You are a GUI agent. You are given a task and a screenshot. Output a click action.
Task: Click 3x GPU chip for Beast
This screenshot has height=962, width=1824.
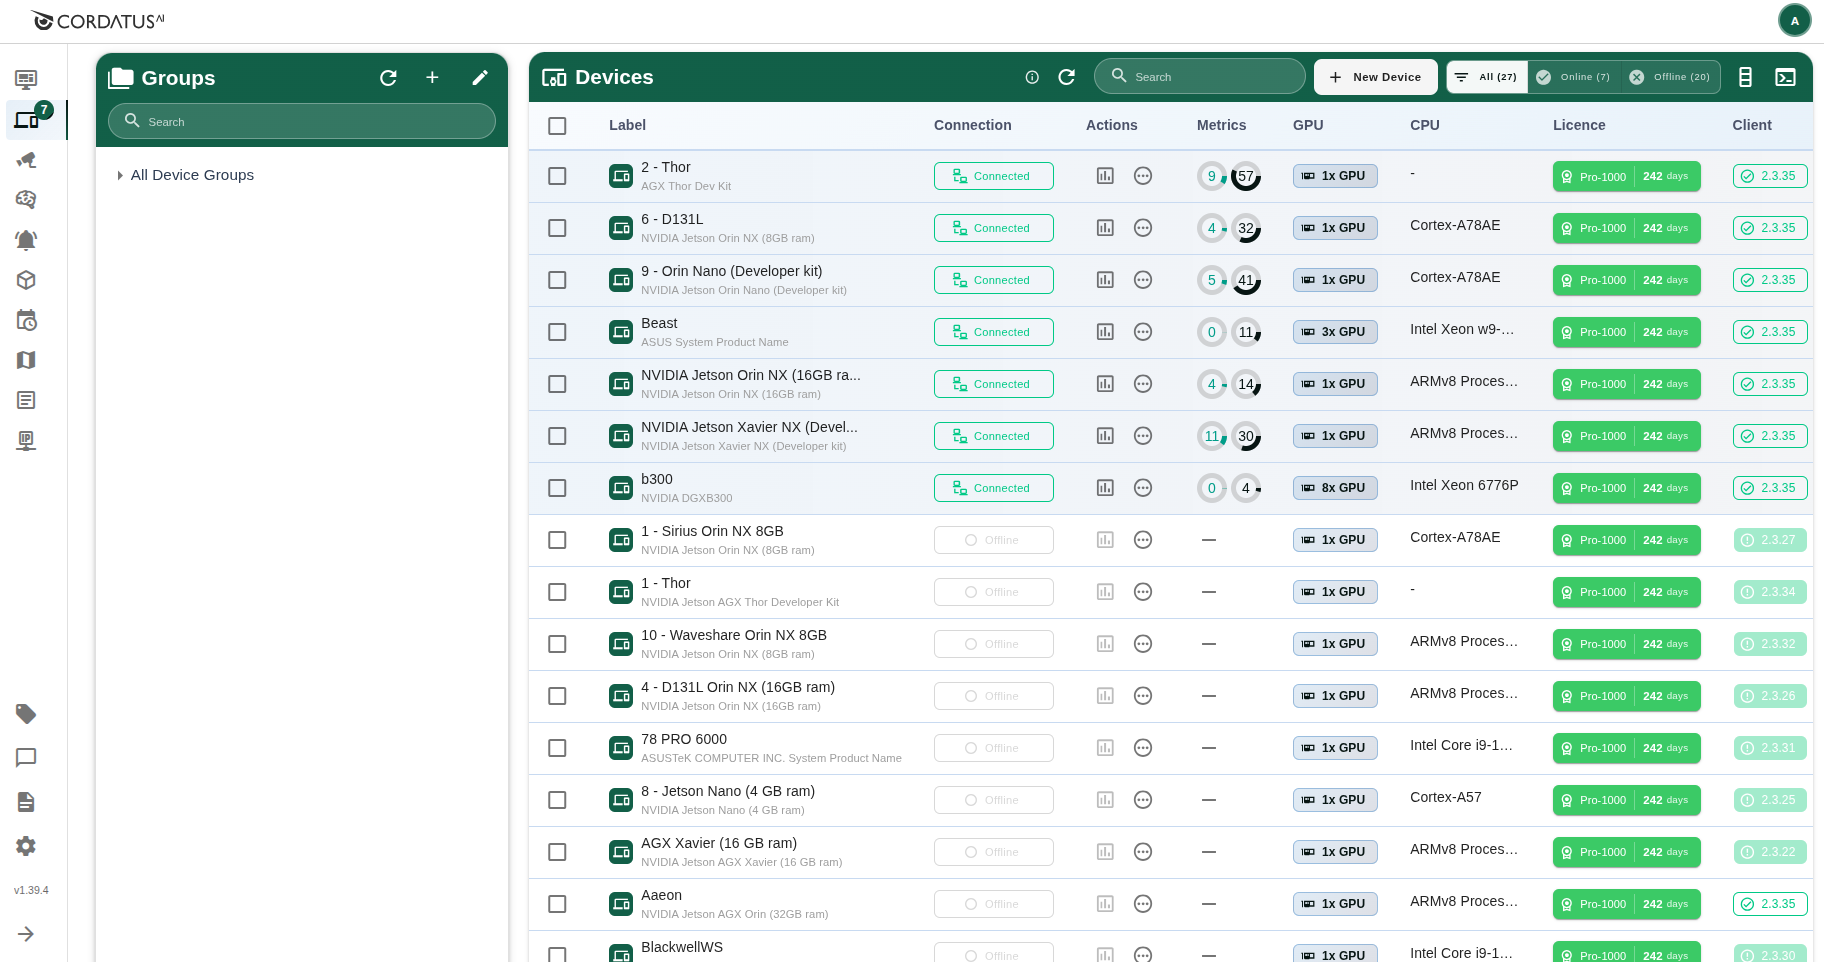[1335, 332]
